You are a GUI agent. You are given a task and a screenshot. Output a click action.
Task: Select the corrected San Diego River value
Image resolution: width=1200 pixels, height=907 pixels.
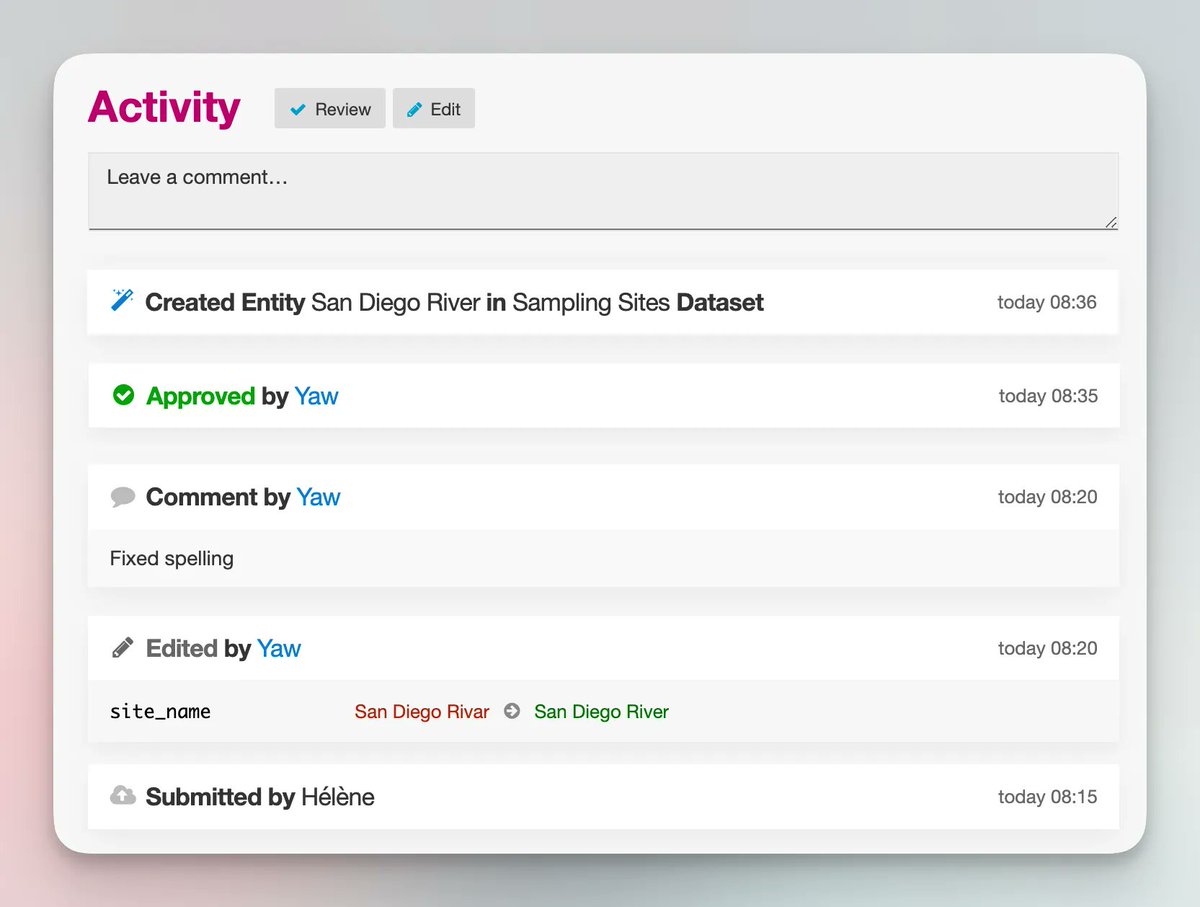[x=601, y=711]
